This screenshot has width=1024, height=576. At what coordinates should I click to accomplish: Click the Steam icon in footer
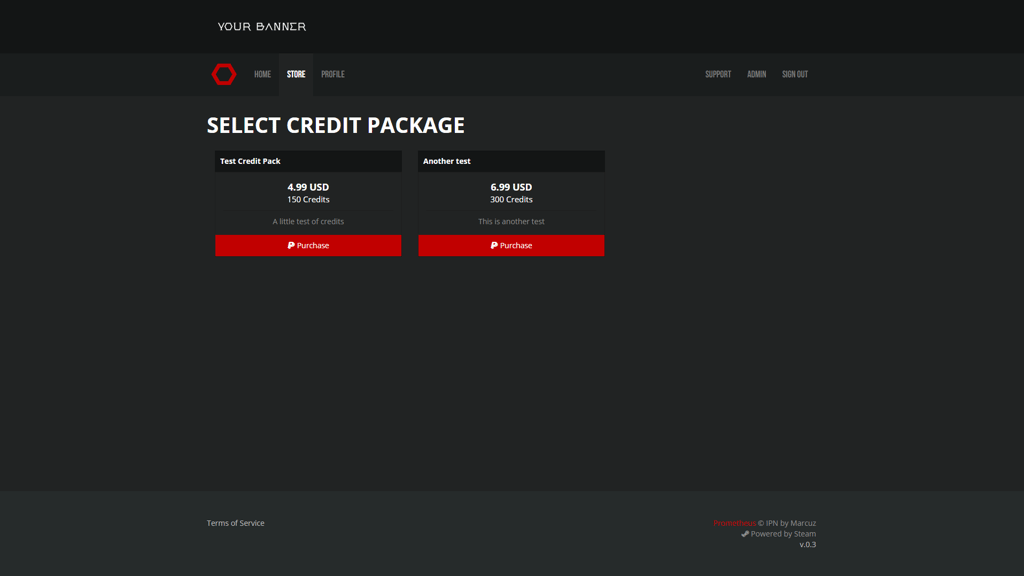745,534
